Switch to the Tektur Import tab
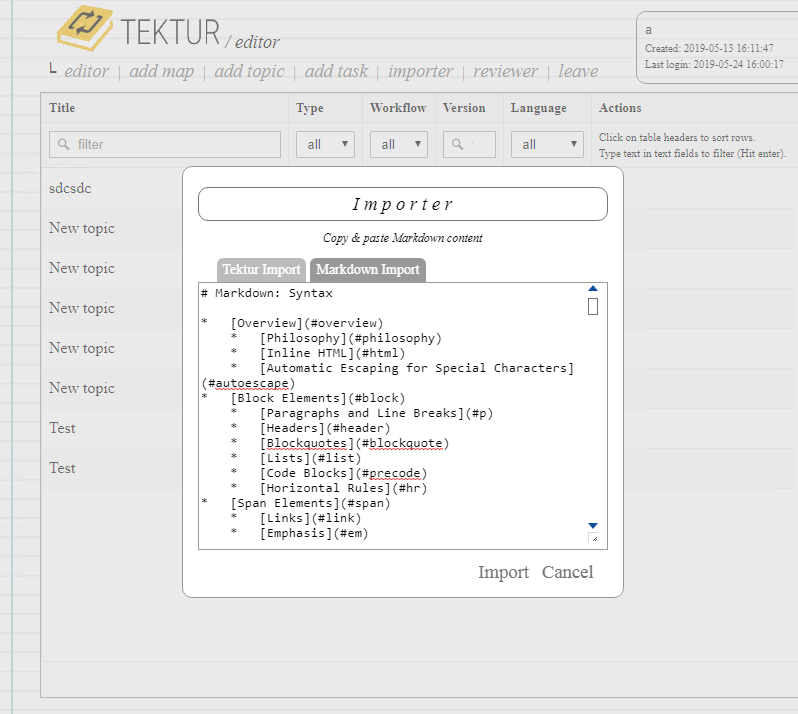The width and height of the screenshot is (798, 714). pos(261,269)
